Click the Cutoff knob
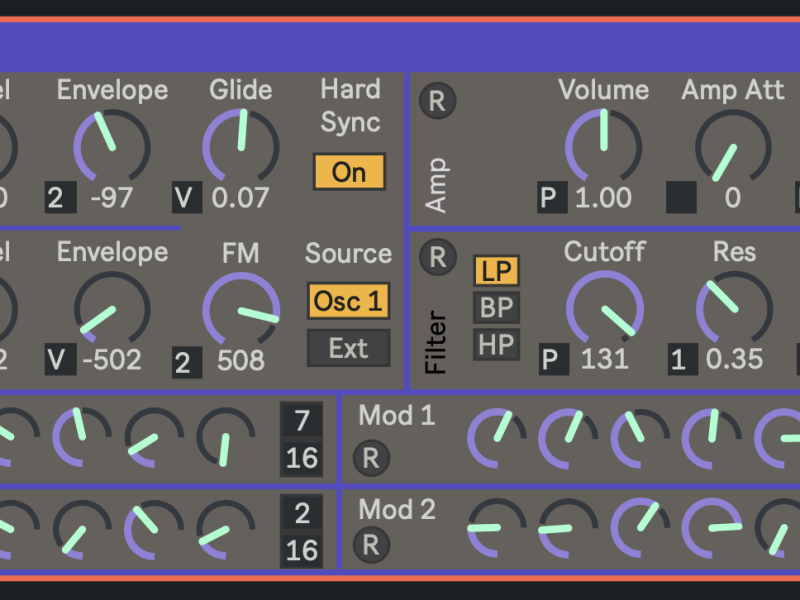This screenshot has width=800, height=600. (604, 308)
